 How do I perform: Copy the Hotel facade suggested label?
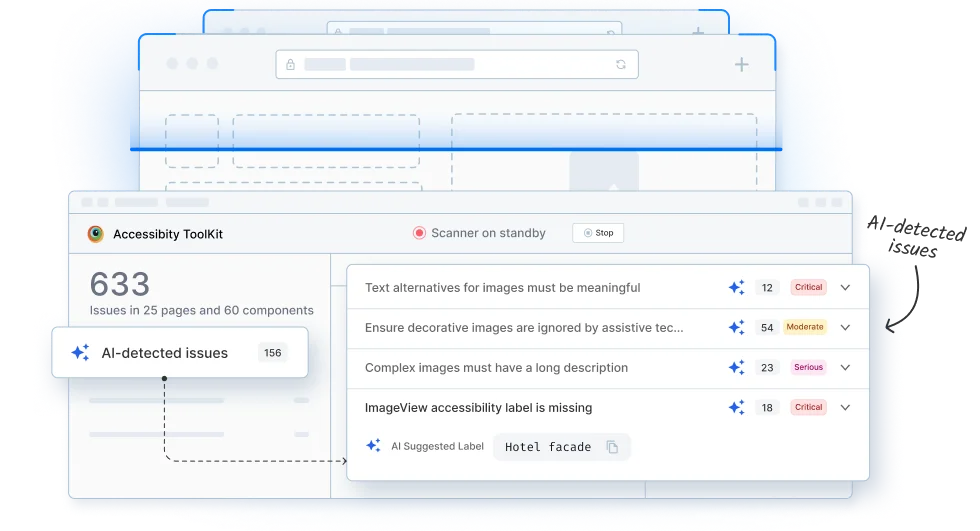(x=612, y=447)
